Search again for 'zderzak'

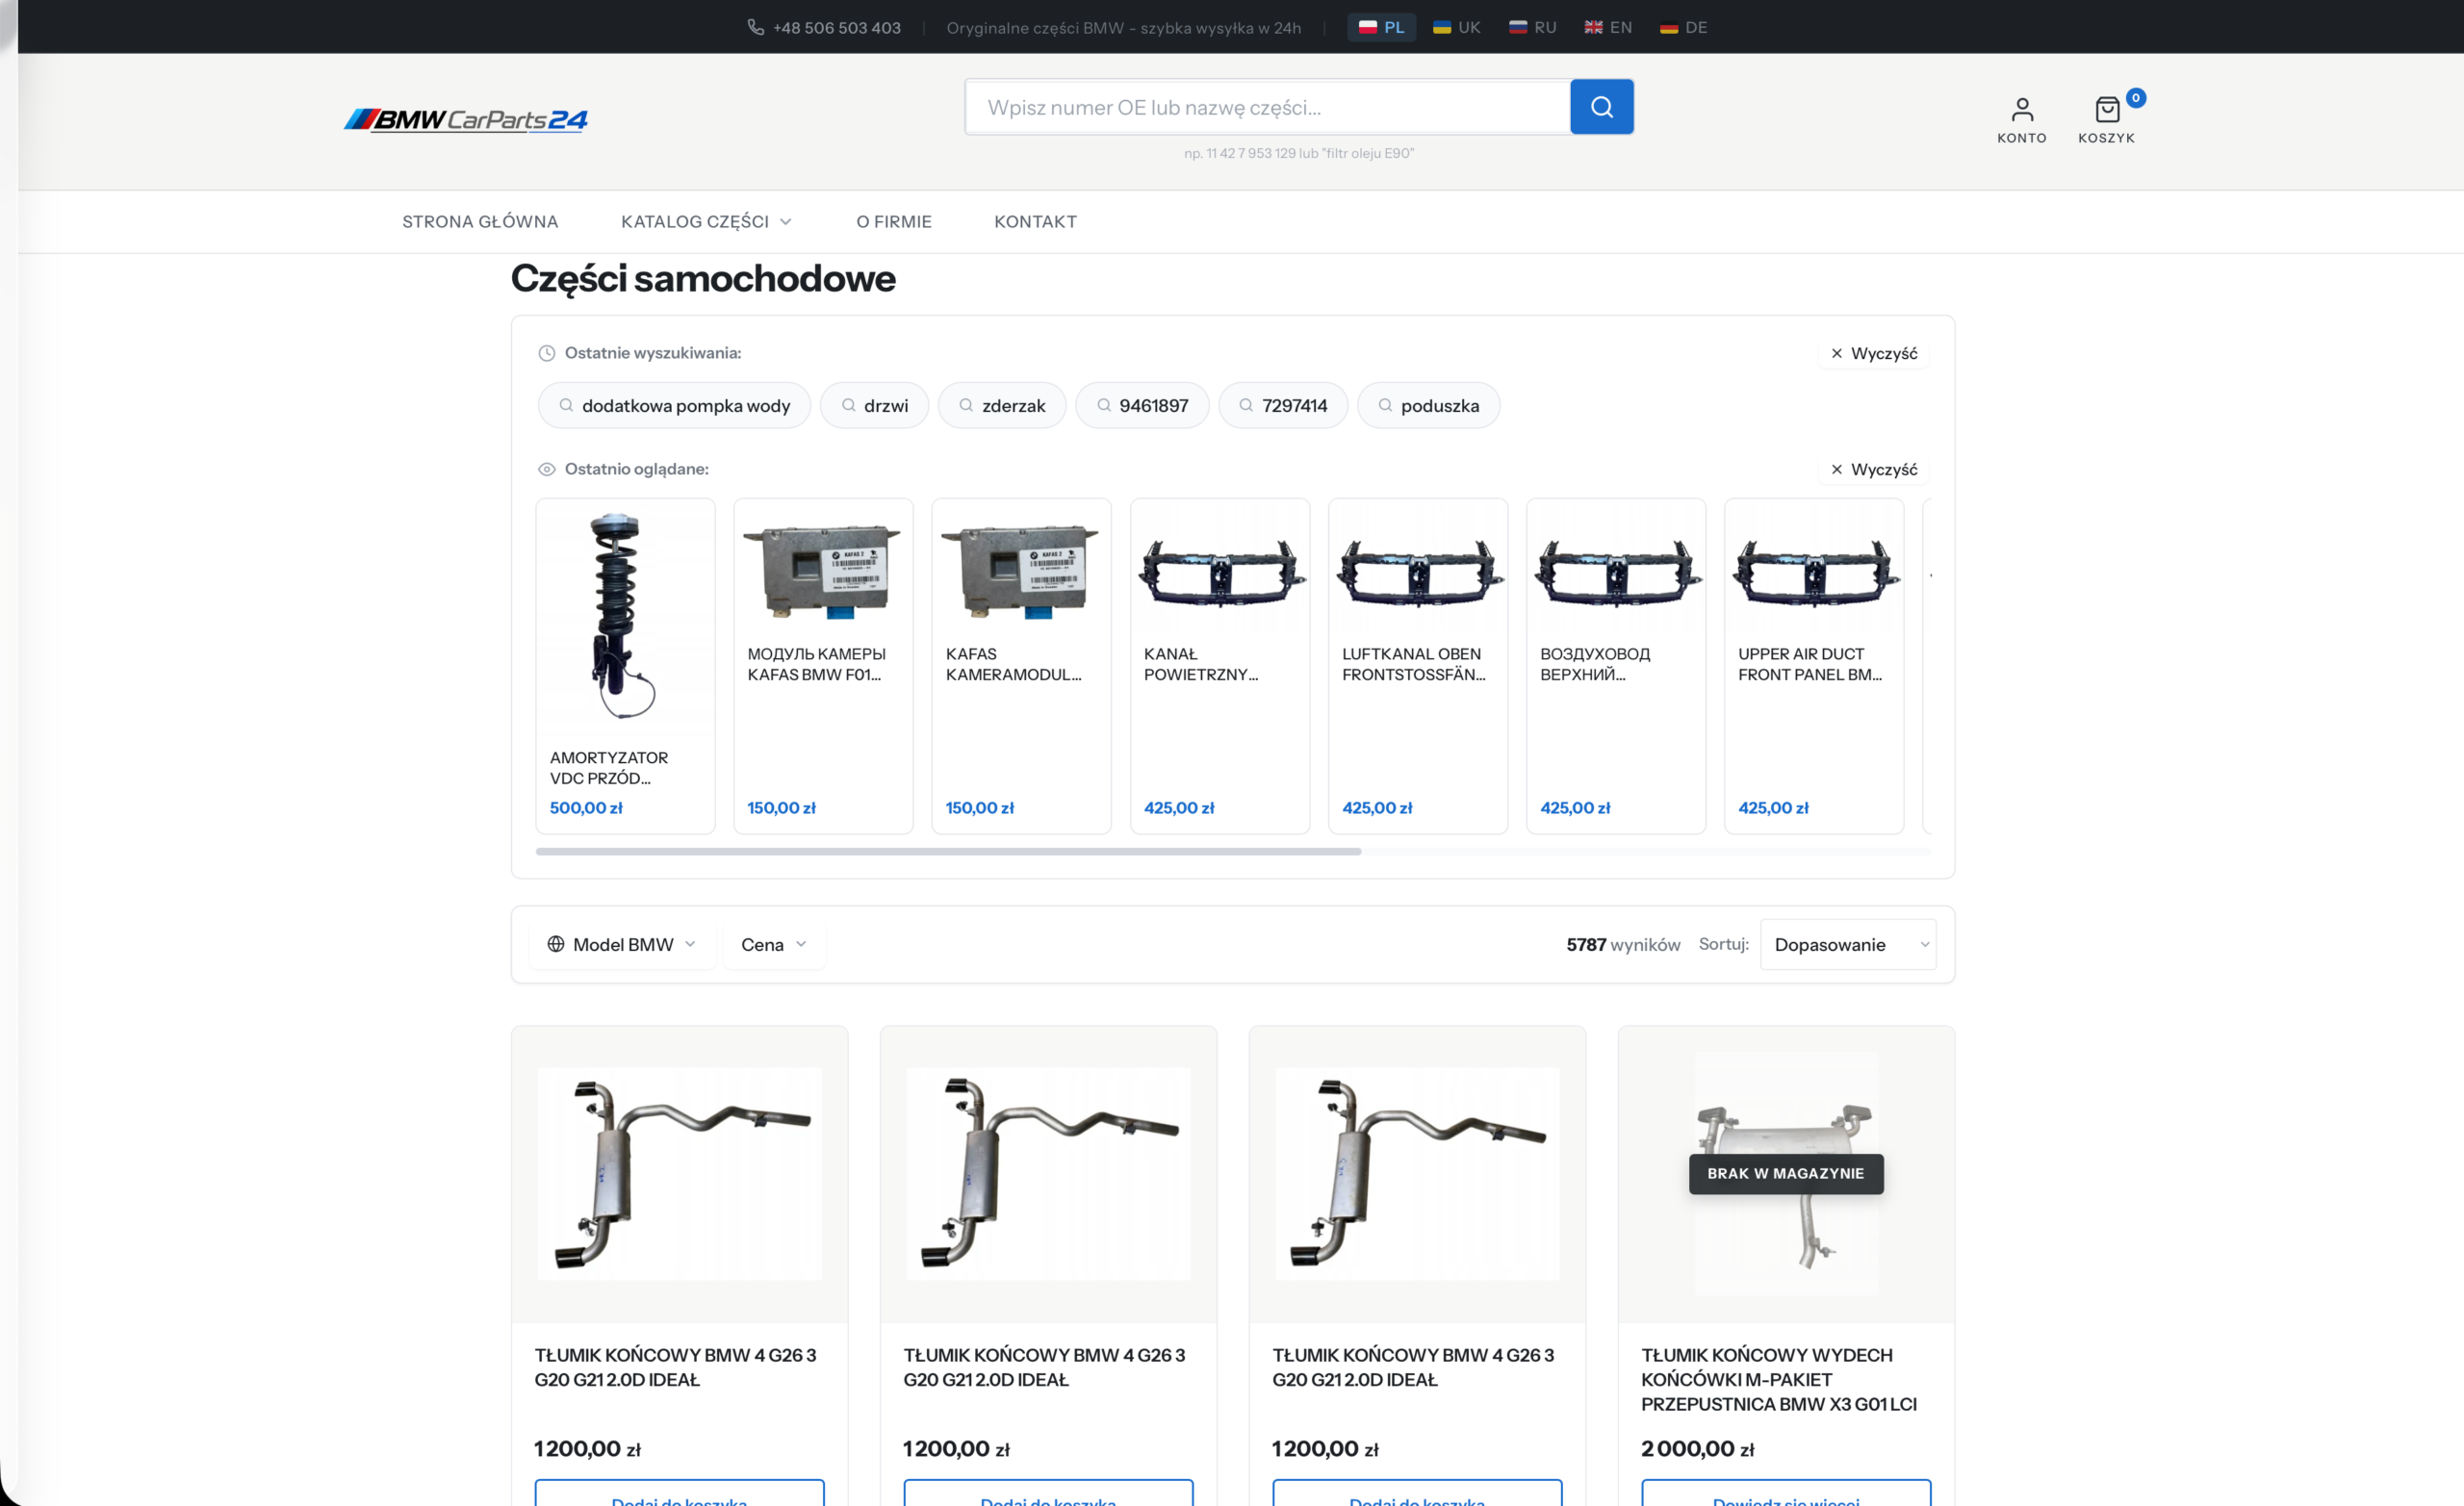point(1002,405)
